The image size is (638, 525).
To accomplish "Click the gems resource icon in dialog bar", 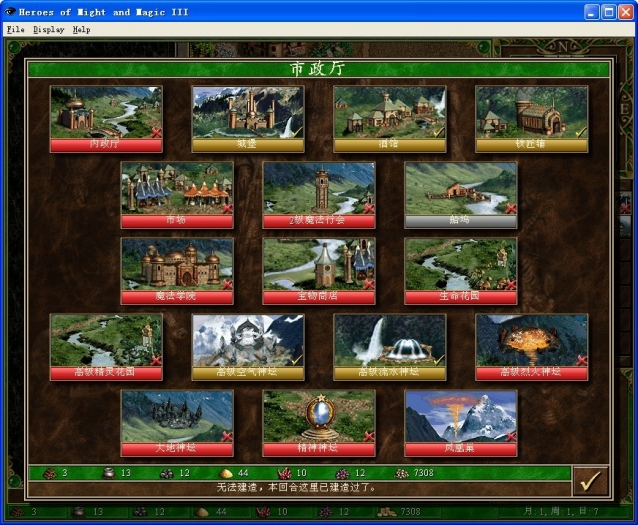I will click(x=343, y=473).
